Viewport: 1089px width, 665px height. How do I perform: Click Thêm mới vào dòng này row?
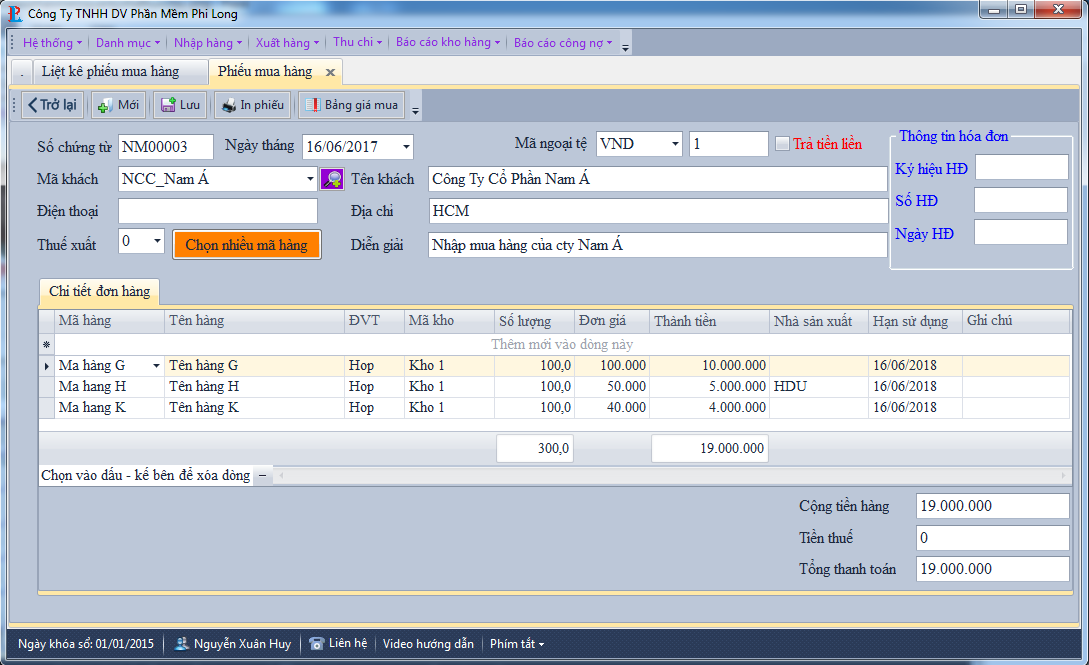(x=562, y=344)
